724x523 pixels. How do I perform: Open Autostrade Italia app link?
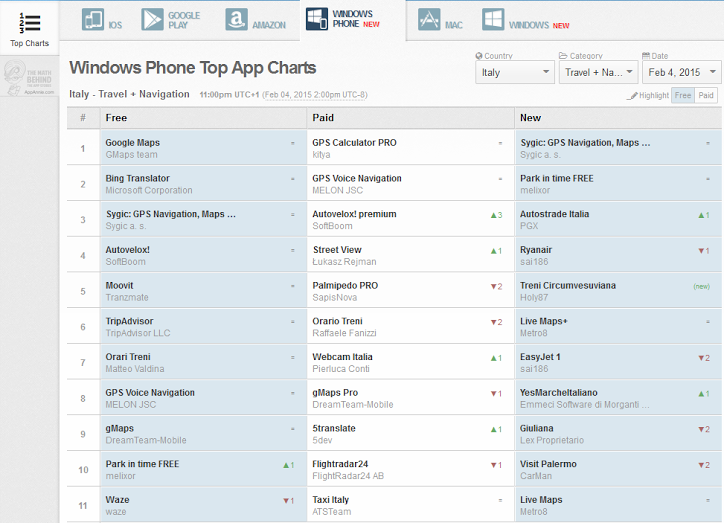point(554,214)
